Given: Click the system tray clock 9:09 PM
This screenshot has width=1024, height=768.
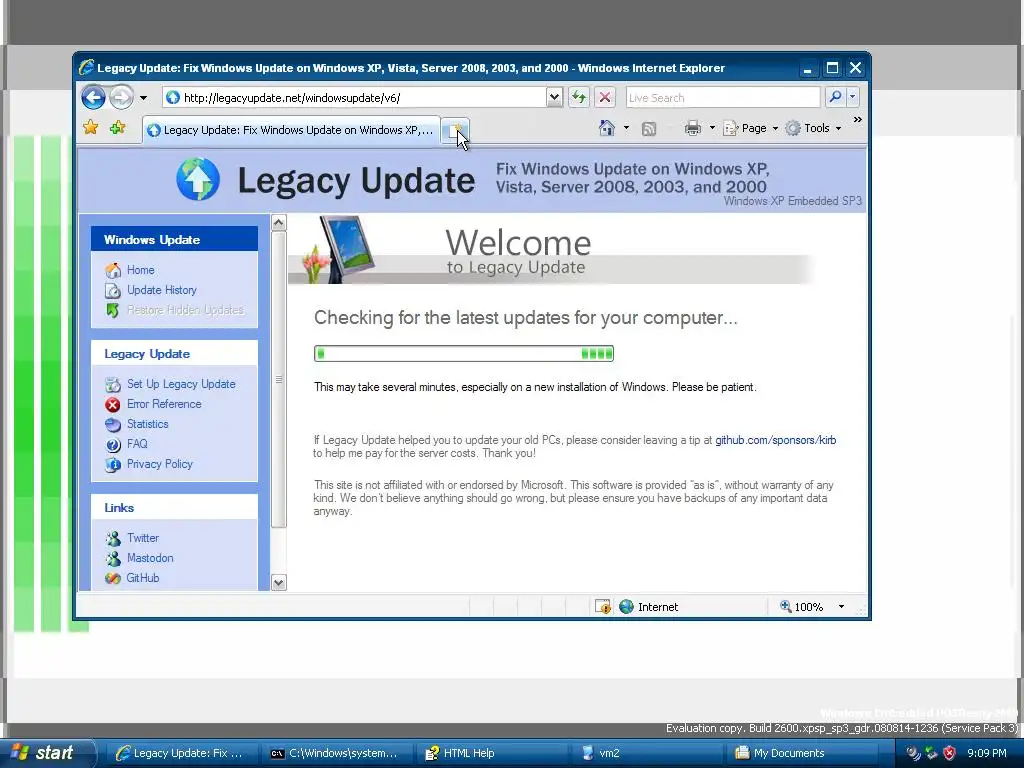Looking at the screenshot, I should [x=986, y=753].
